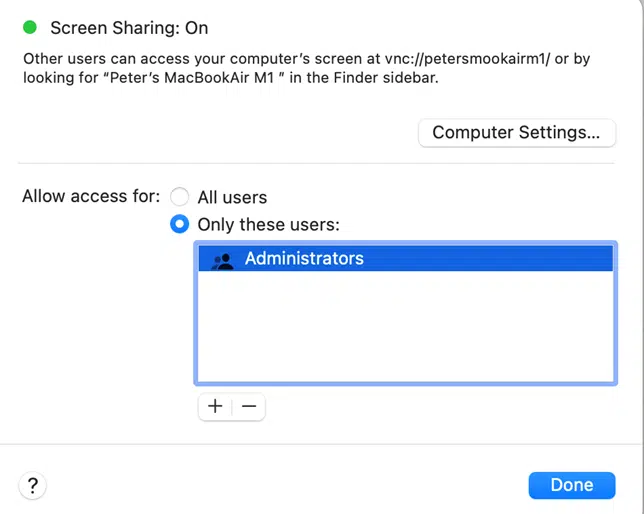Click the "All users" label text

pyautogui.click(x=232, y=198)
